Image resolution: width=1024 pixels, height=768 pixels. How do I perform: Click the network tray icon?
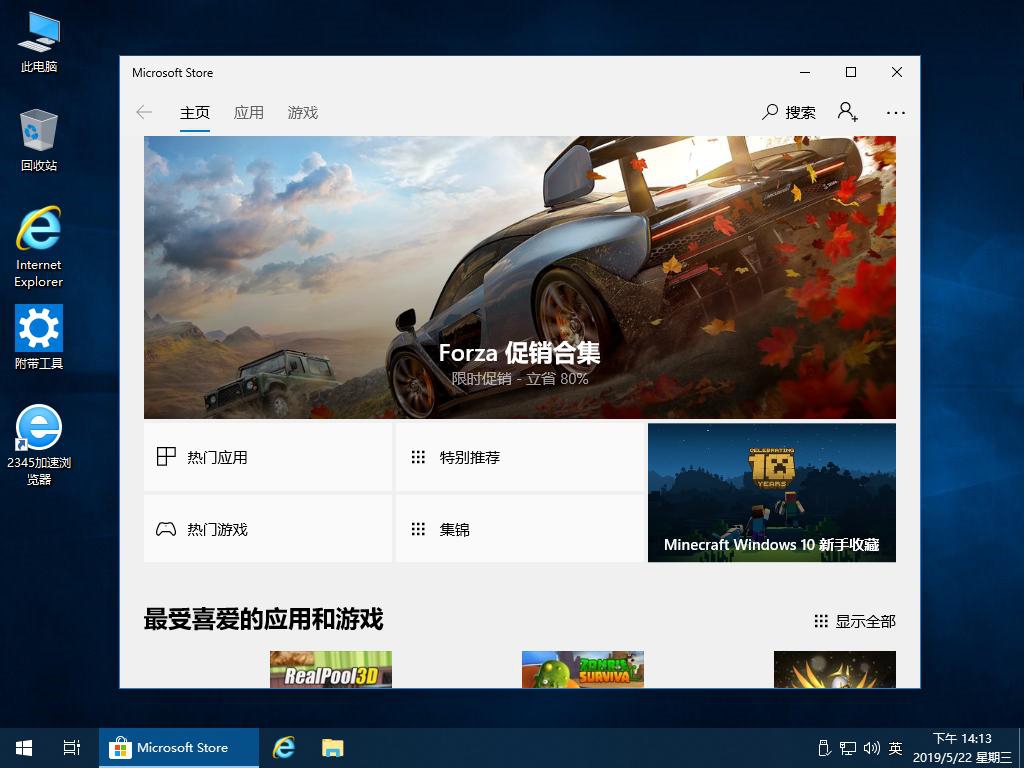pos(848,748)
